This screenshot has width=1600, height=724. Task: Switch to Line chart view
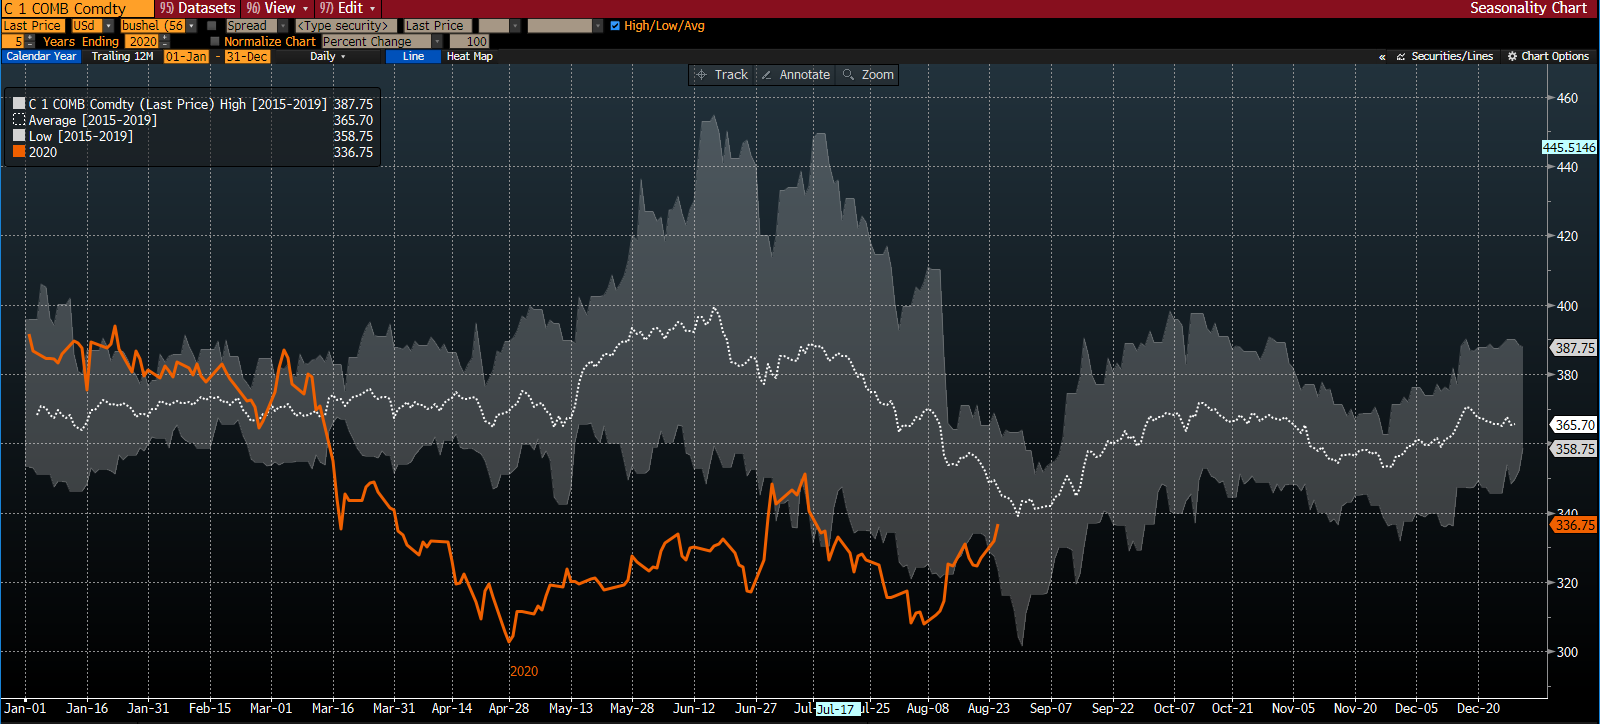click(414, 57)
